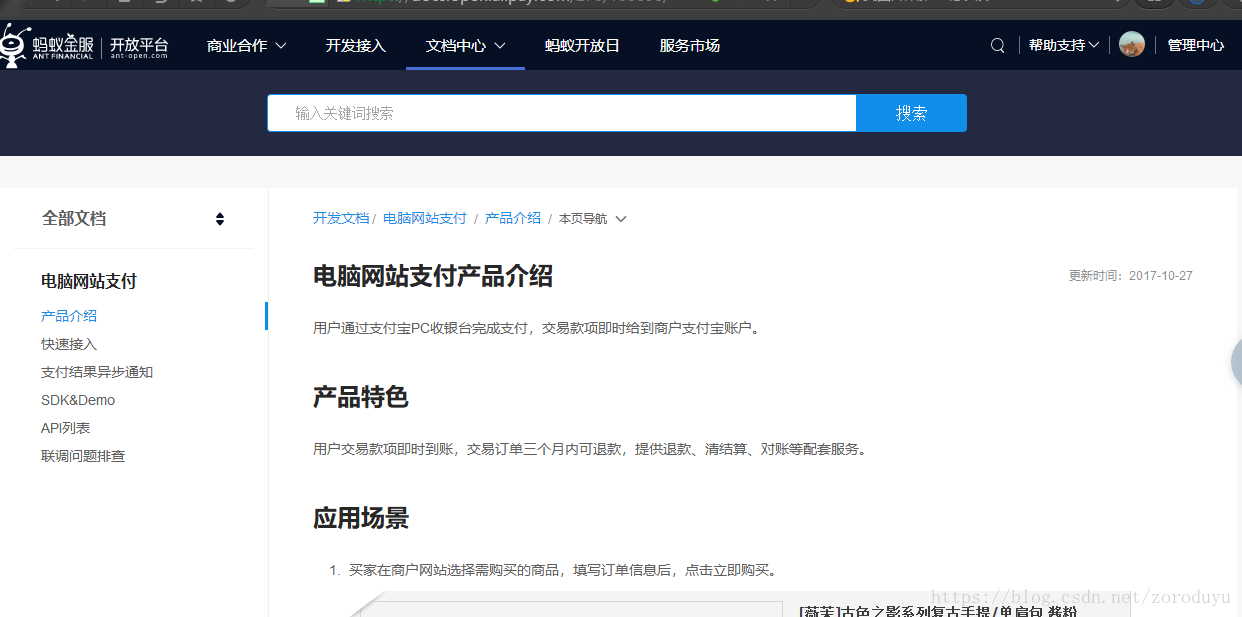Click the blue 搜索 button
1242x617 pixels.
911,113
